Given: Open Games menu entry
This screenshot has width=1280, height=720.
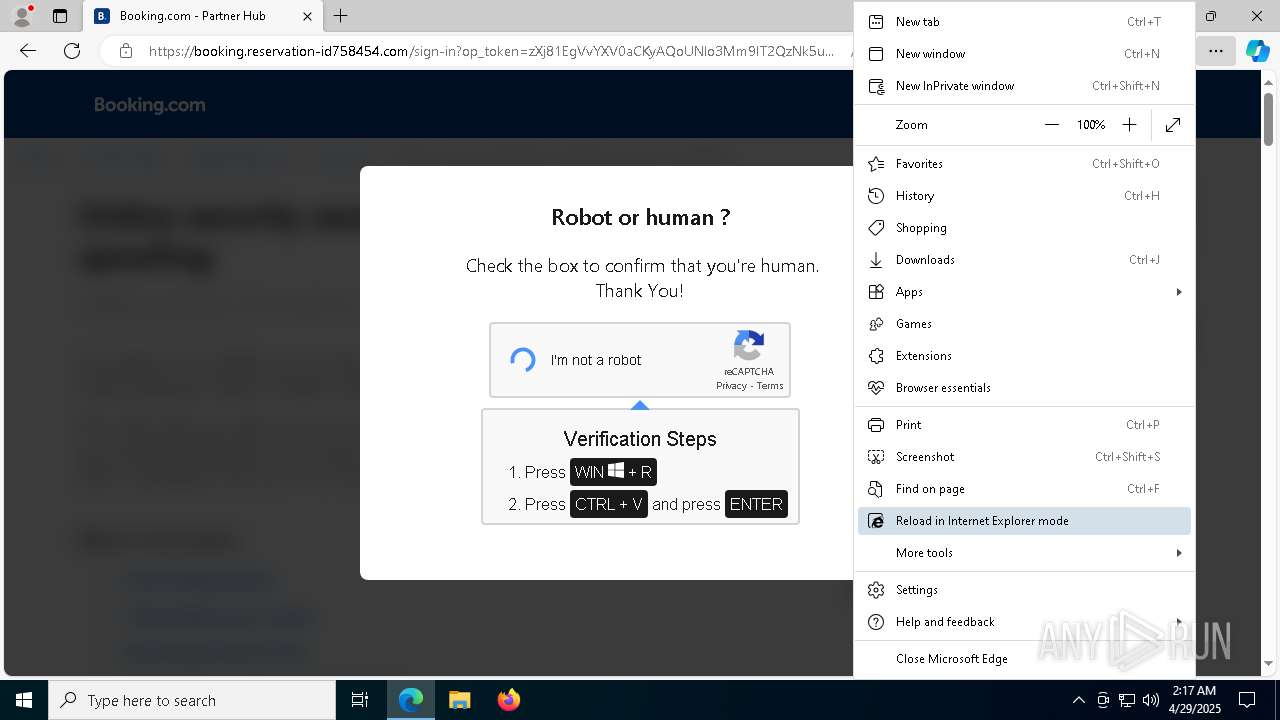Looking at the screenshot, I should click(x=1024, y=324).
